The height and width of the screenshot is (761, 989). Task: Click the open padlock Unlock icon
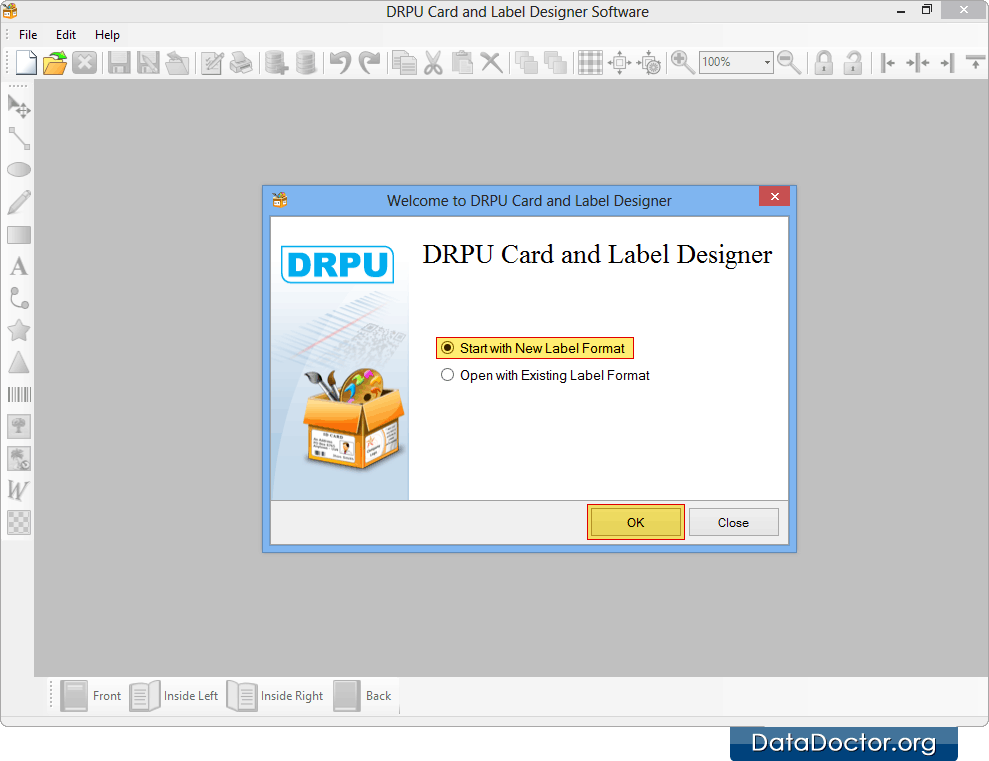pos(853,62)
